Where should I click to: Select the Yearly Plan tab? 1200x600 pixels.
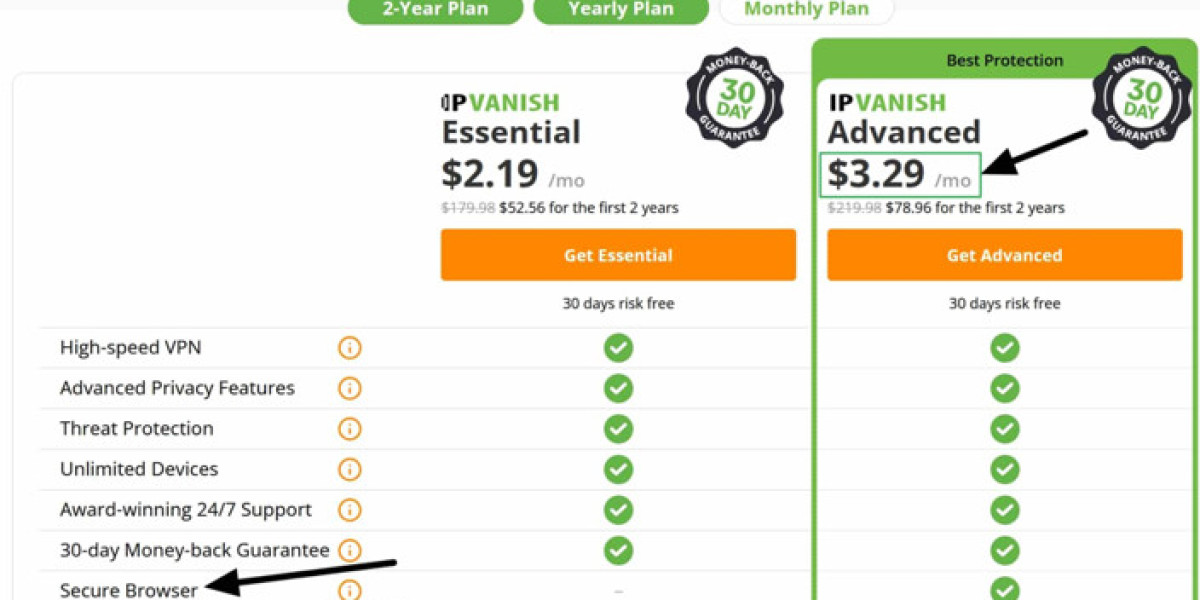click(x=620, y=10)
